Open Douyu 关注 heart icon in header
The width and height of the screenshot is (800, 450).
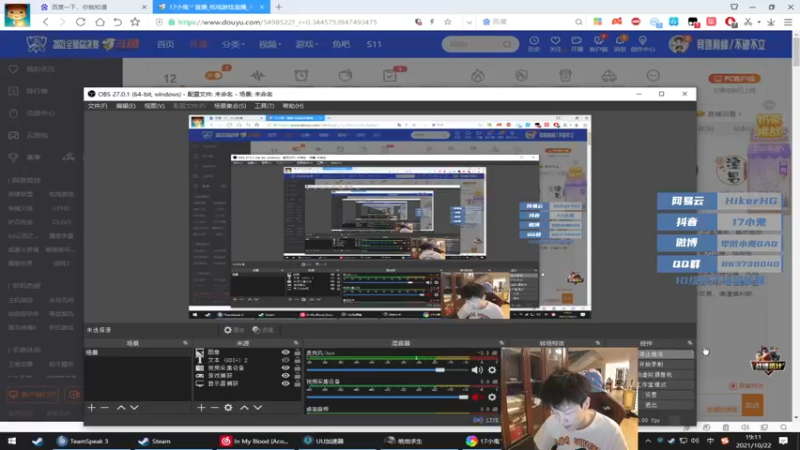pyautogui.click(x=555, y=44)
